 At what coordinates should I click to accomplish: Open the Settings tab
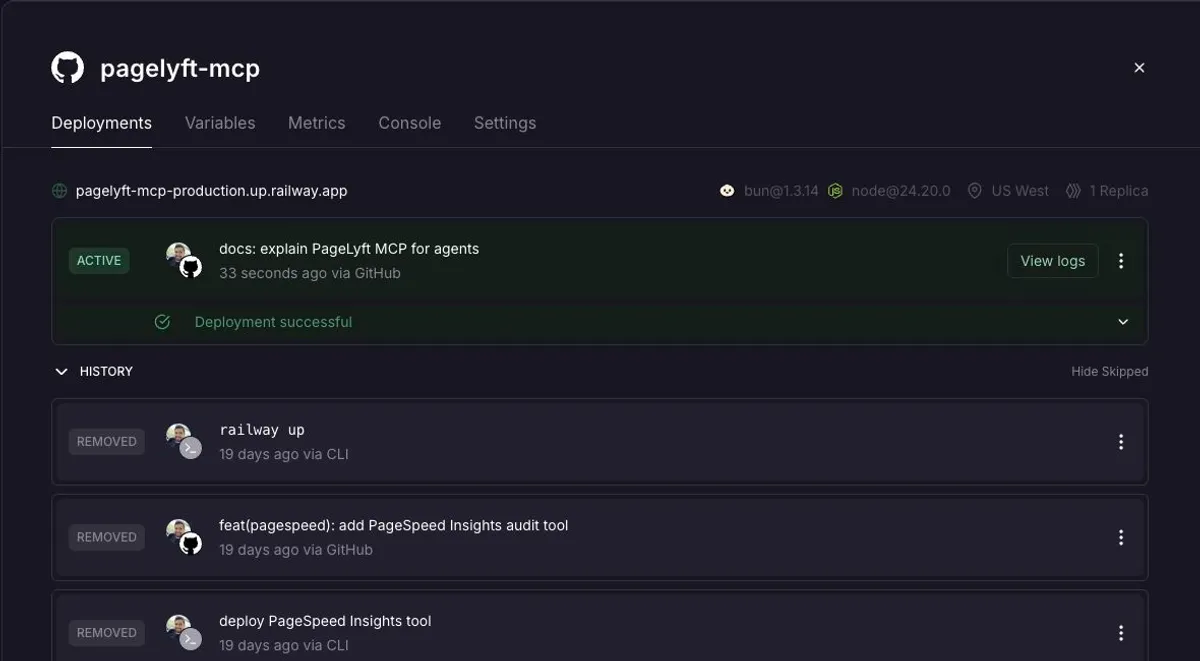(x=505, y=123)
